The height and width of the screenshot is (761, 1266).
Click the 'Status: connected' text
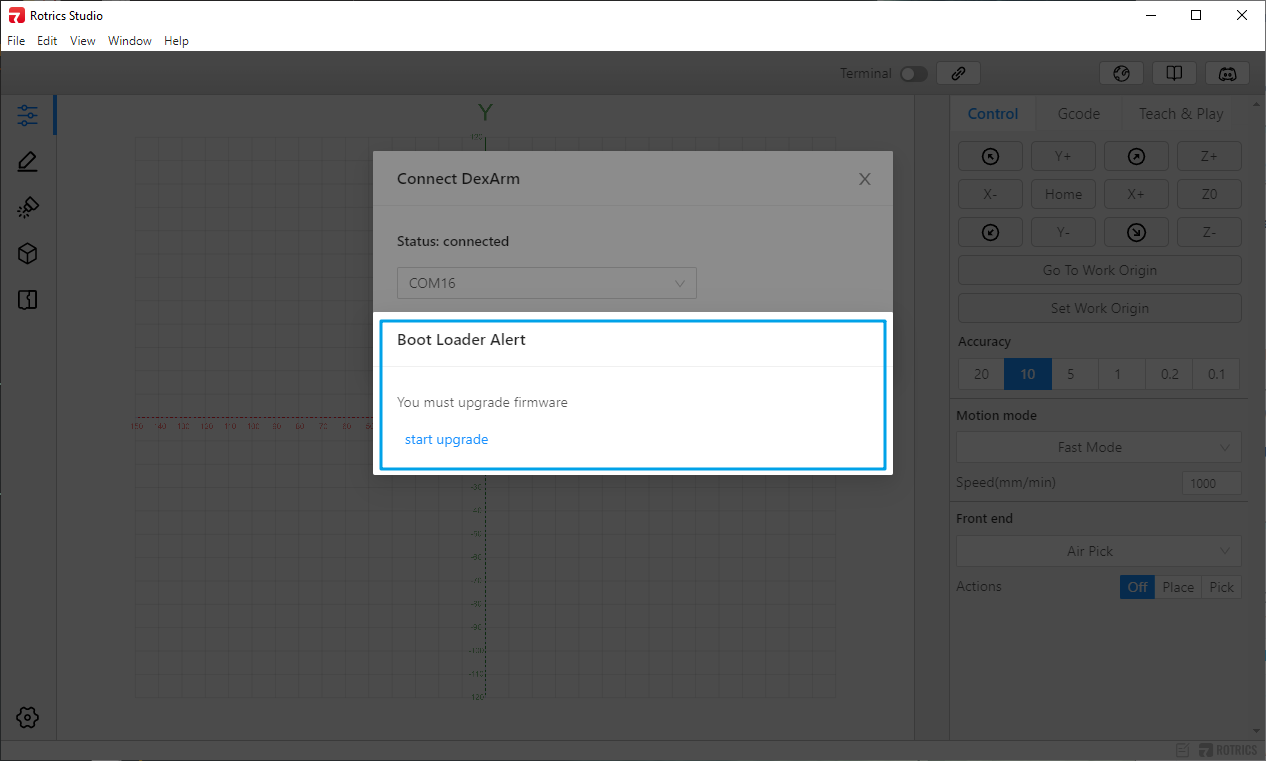(x=453, y=241)
